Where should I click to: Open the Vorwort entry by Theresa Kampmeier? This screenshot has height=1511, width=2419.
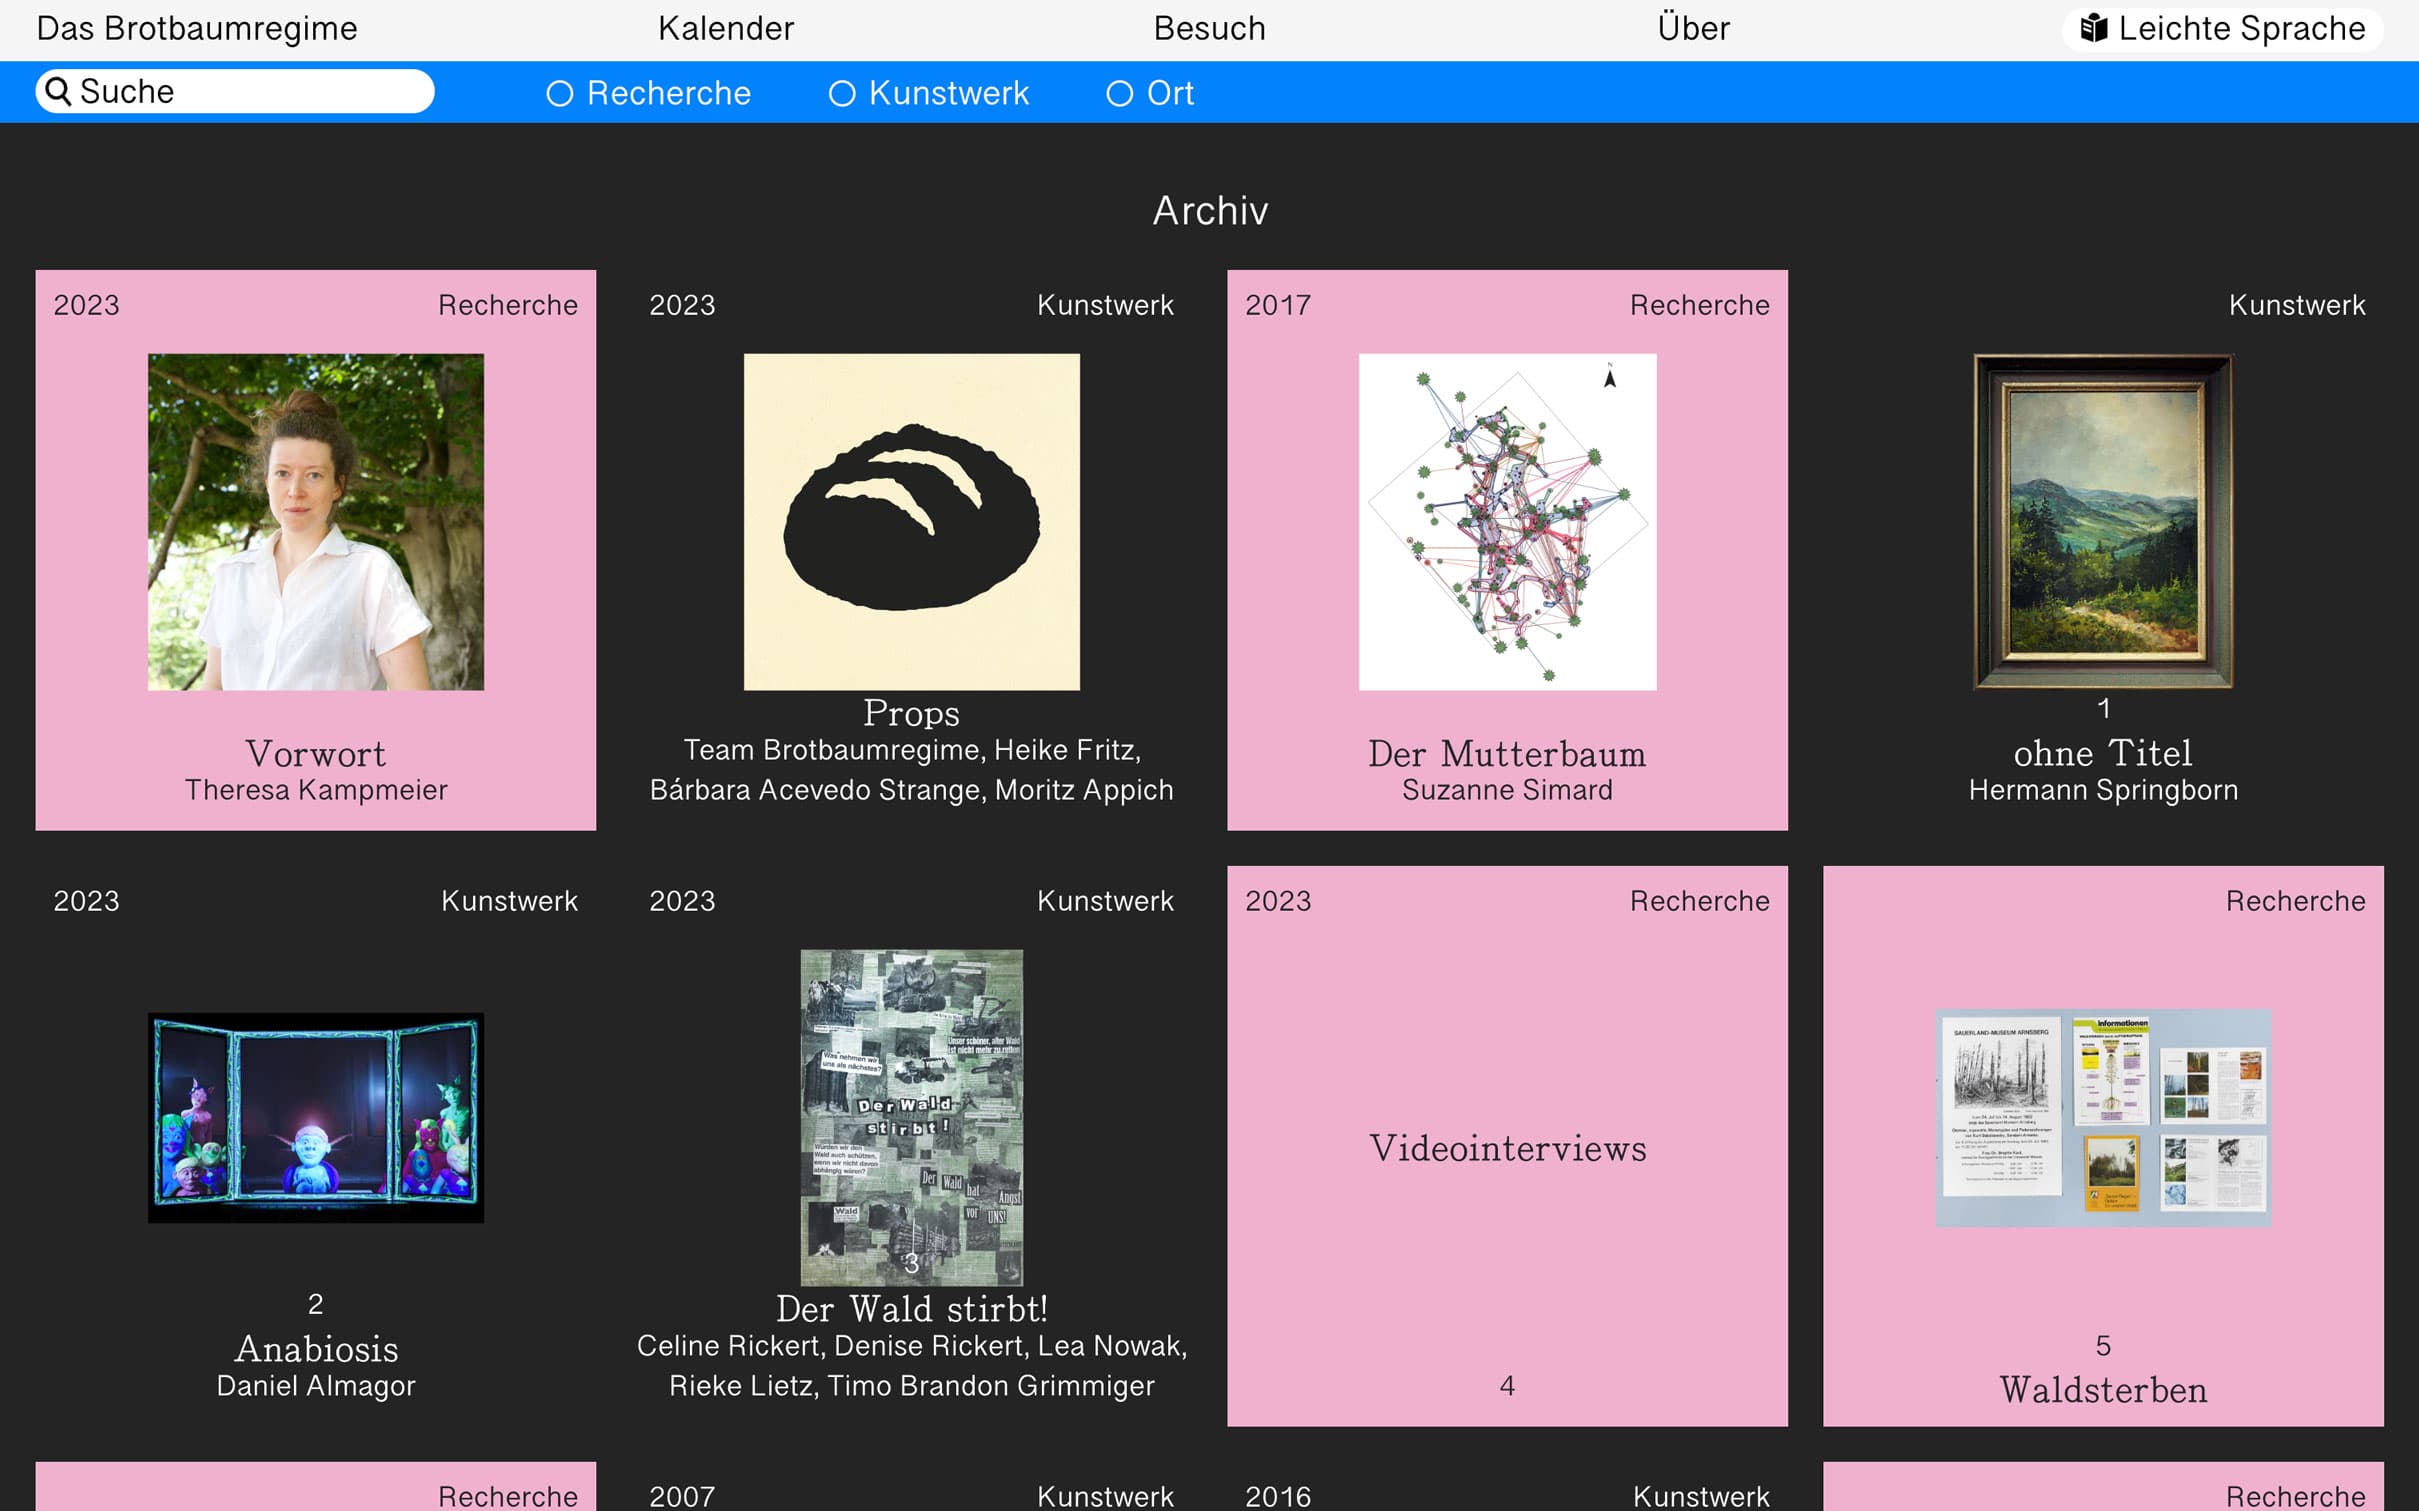315,753
